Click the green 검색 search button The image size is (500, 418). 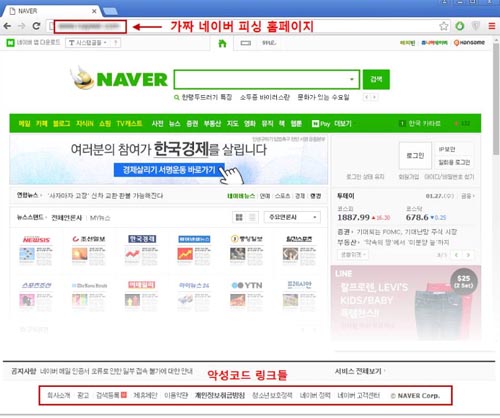coord(376,79)
